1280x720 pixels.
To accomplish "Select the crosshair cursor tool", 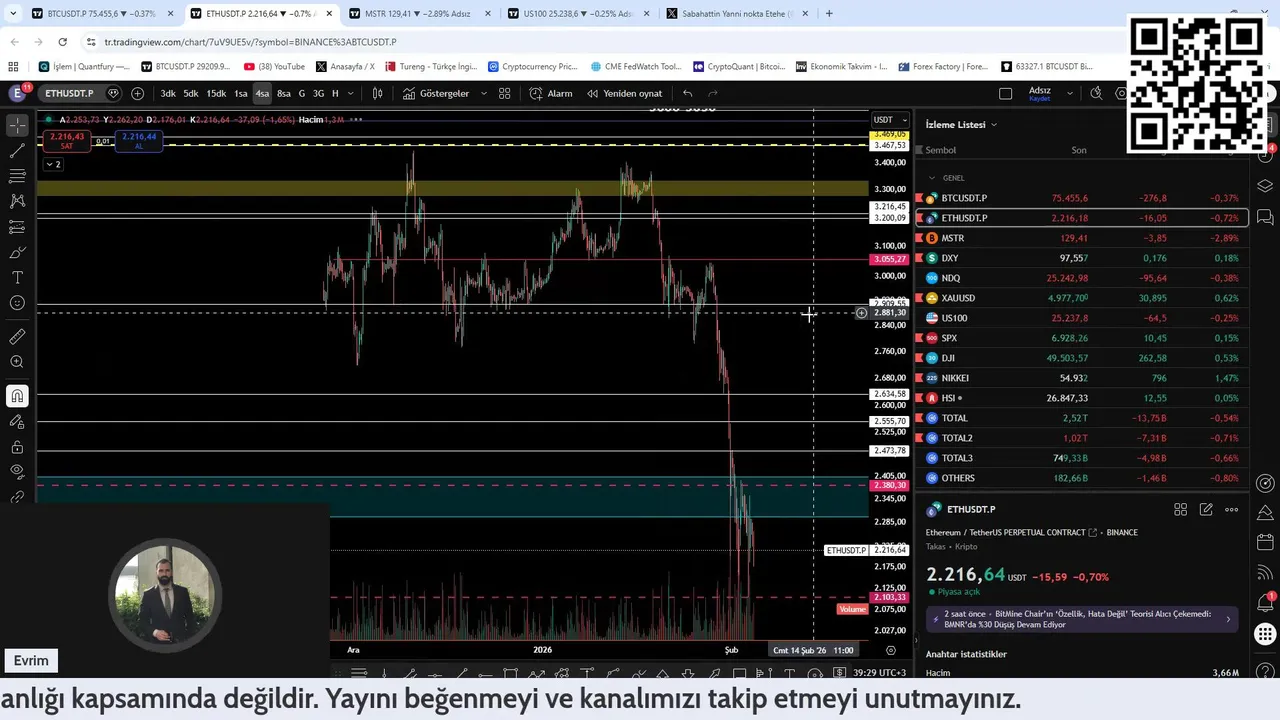I will [x=17, y=126].
